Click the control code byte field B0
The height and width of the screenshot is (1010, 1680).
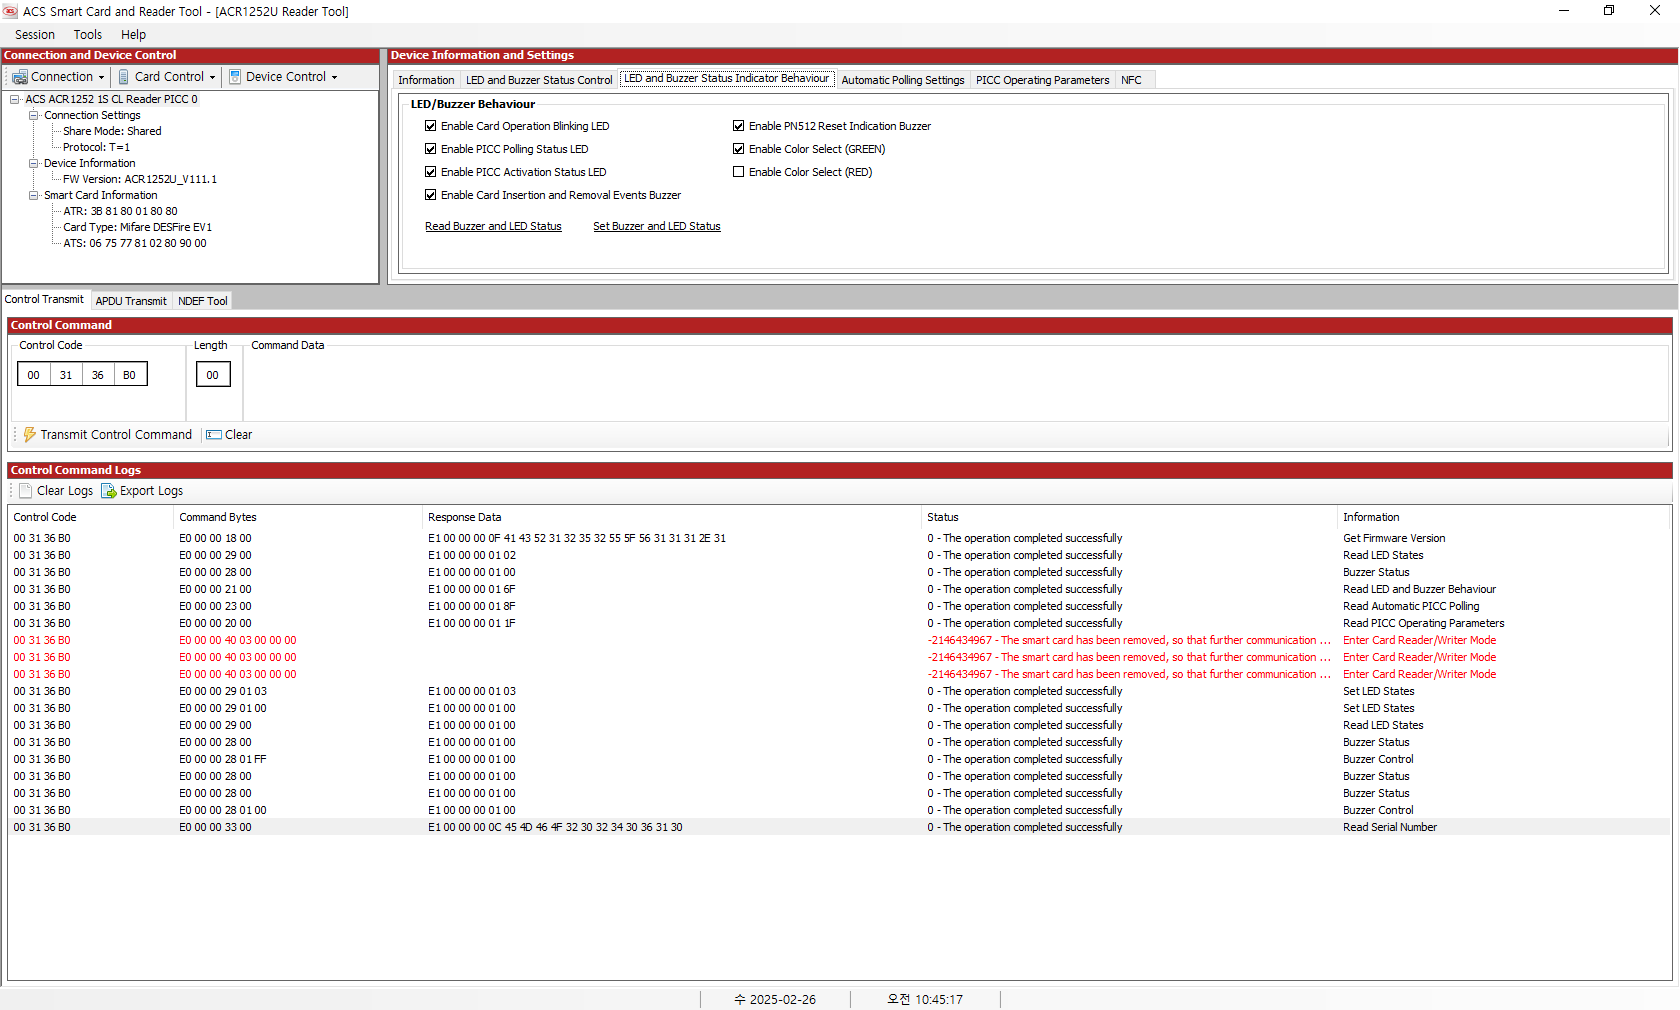pos(130,375)
